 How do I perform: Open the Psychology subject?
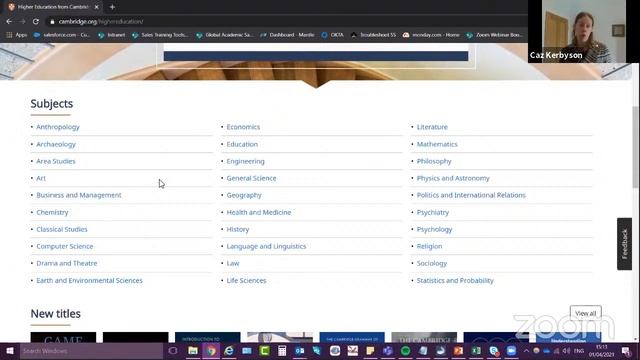tap(434, 229)
